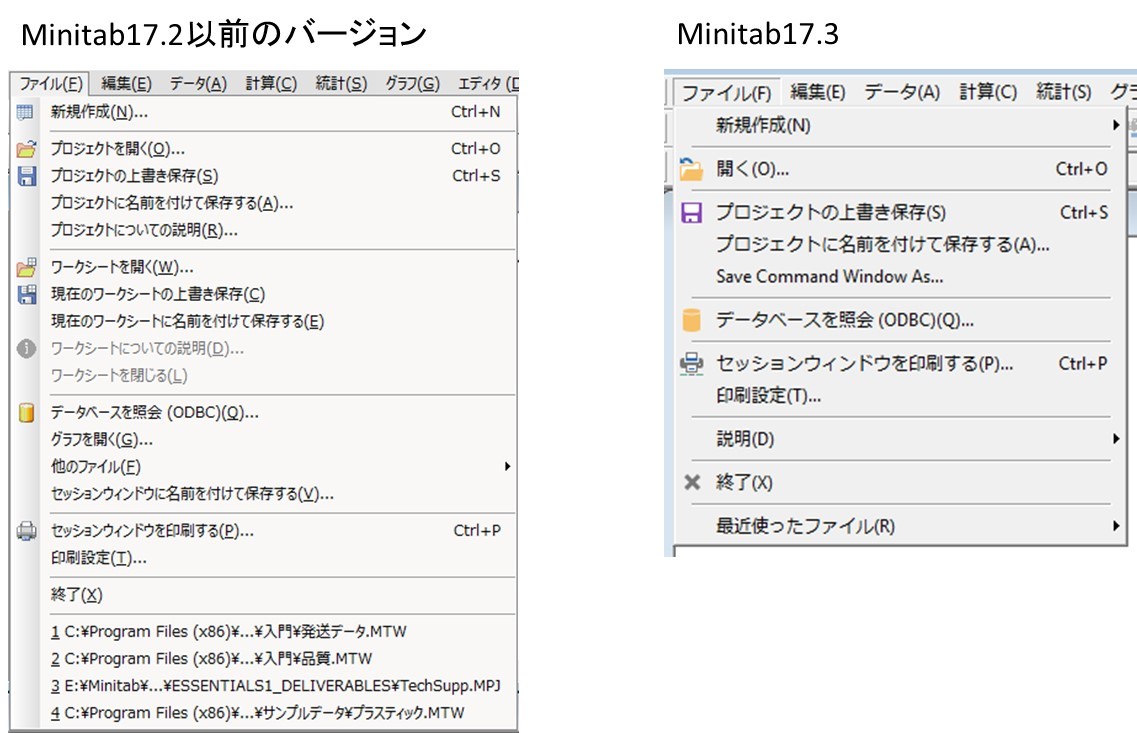Screen dimensions: 1137x733
Task: Open ファイル(F) in the Minitab 17.2 menu bar
Action: pyautogui.click(x=50, y=84)
